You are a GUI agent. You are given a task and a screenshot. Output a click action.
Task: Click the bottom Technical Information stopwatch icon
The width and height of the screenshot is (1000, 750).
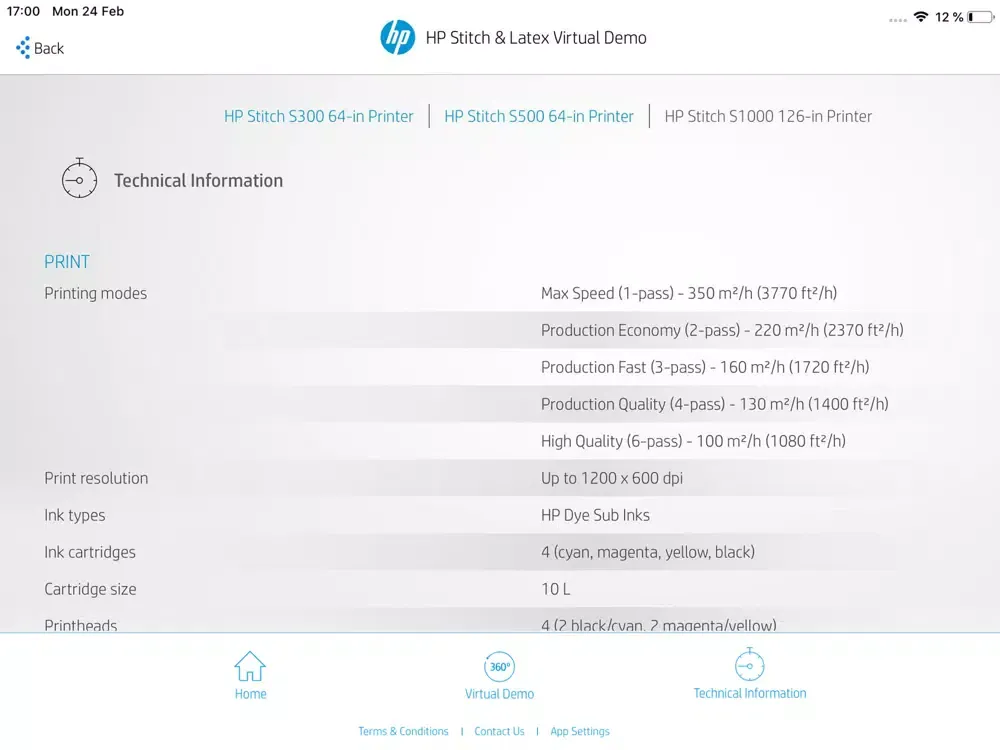click(749, 665)
